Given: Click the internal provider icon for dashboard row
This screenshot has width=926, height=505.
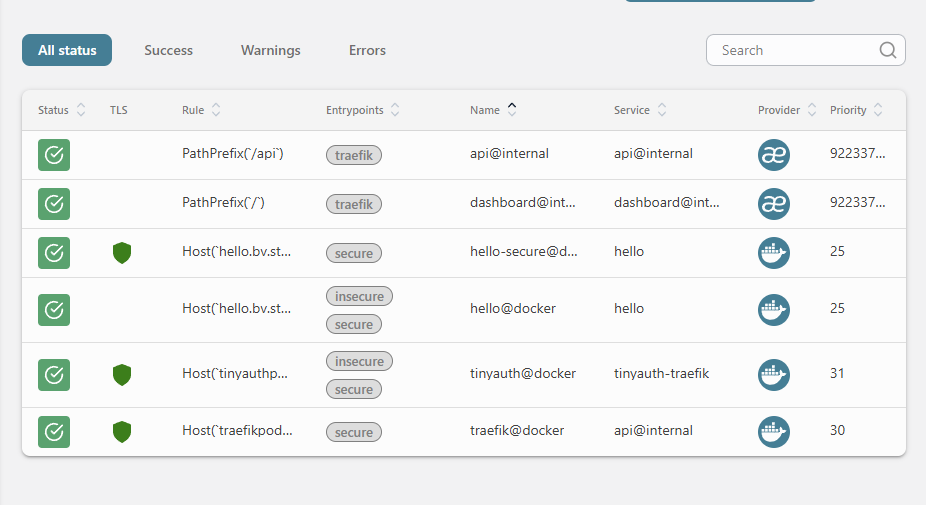Looking at the screenshot, I should point(774,204).
